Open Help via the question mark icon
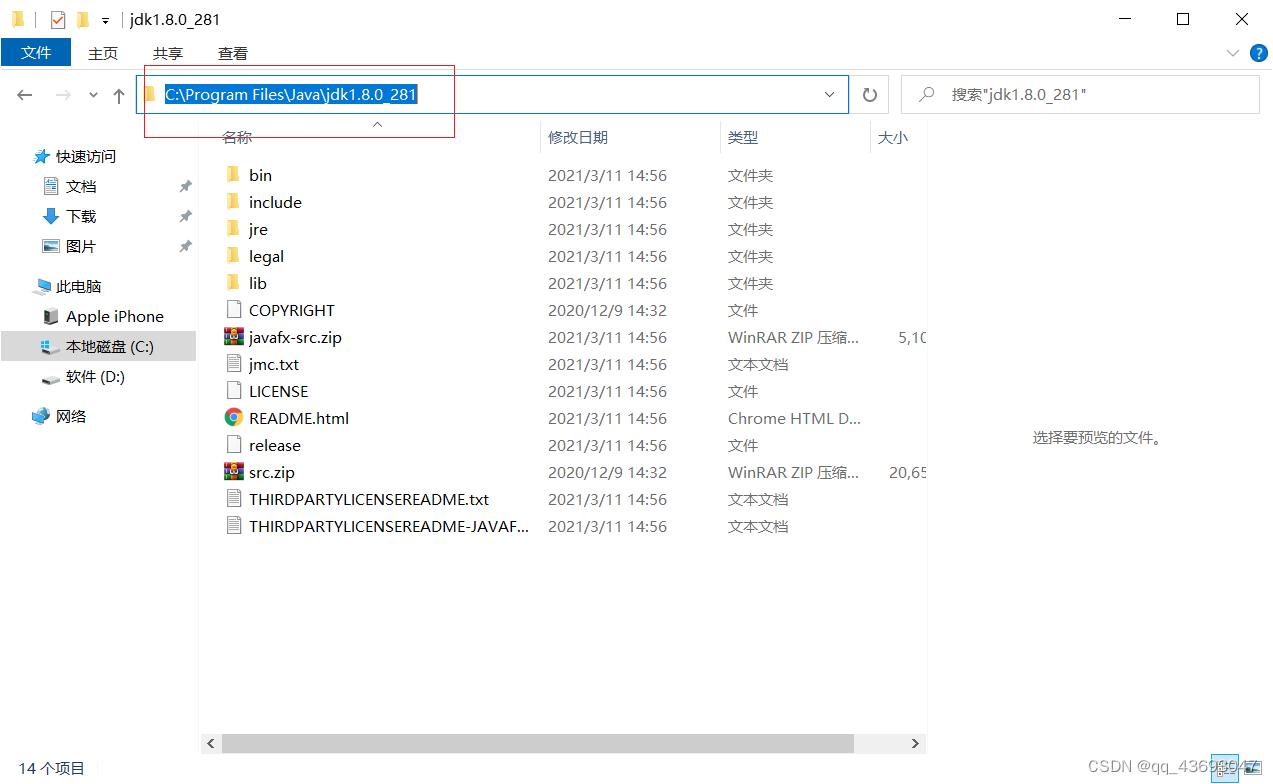The image size is (1273, 784). pos(1258,53)
